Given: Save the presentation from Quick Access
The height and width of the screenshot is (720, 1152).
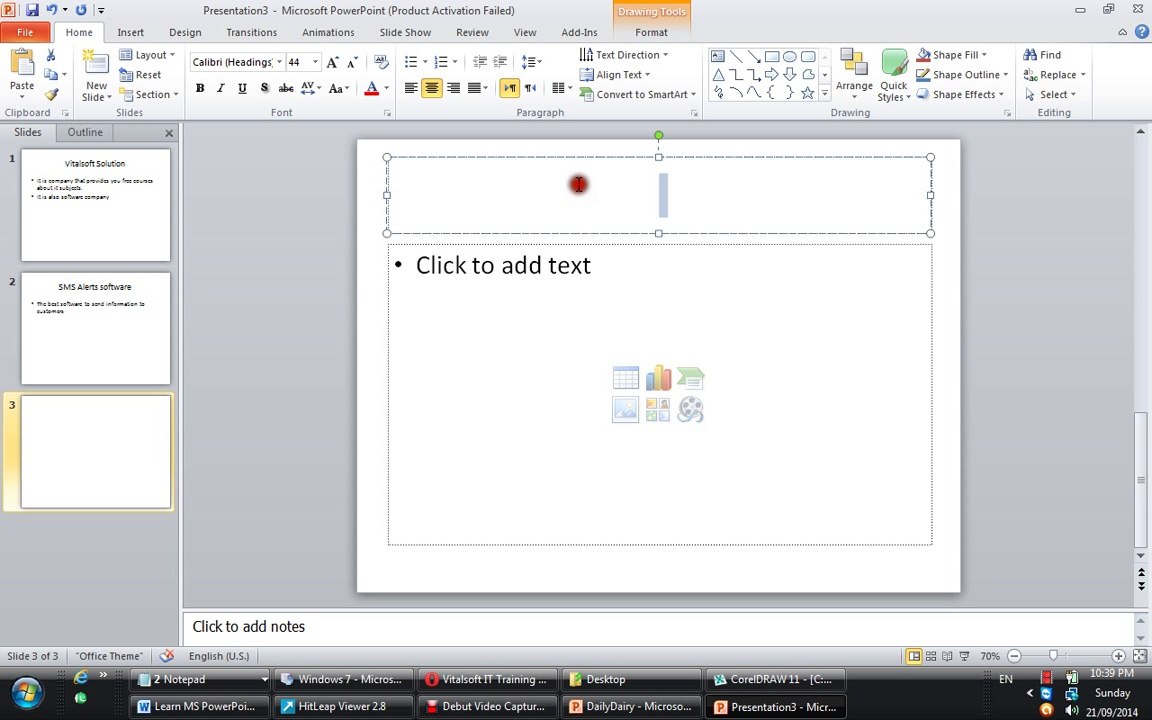Looking at the screenshot, I should point(32,10).
